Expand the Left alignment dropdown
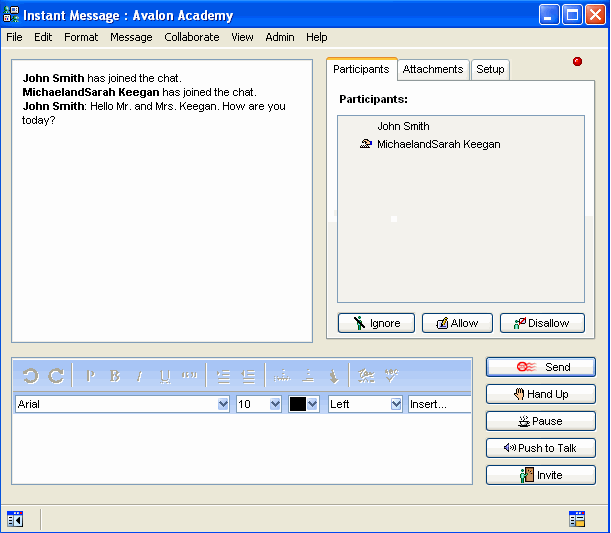 point(394,404)
